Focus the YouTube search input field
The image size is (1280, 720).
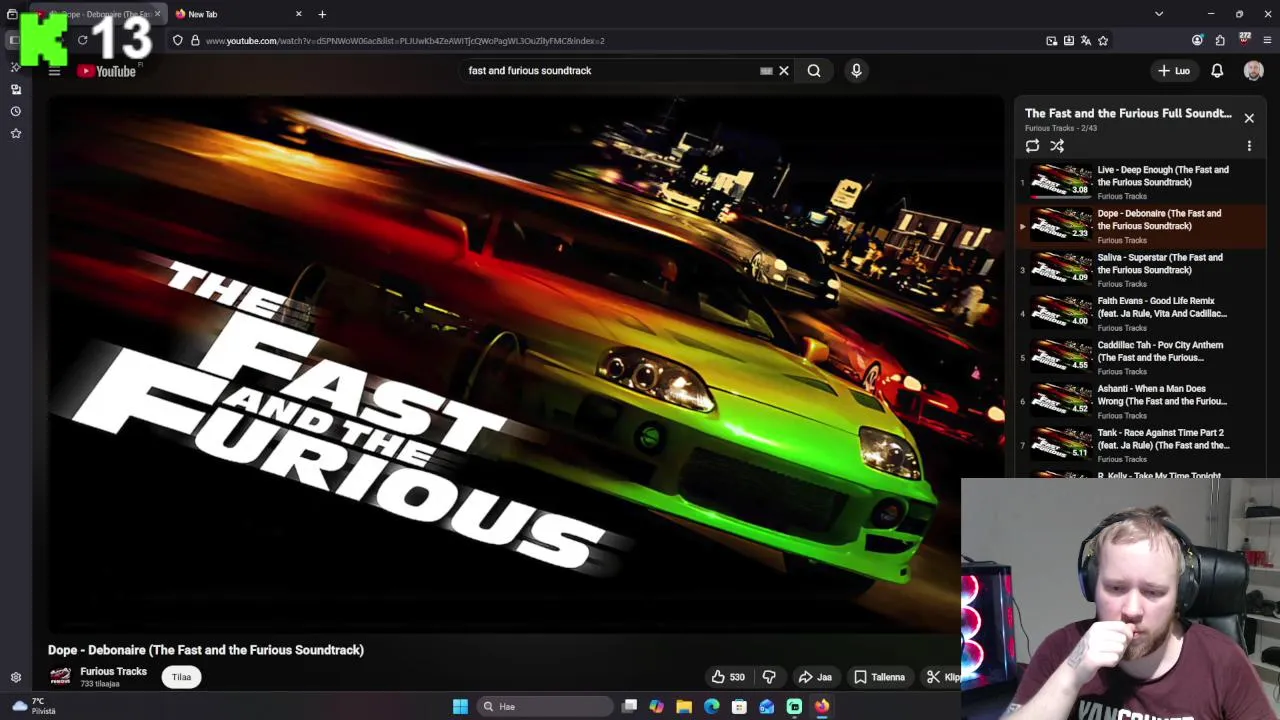pyautogui.click(x=610, y=71)
